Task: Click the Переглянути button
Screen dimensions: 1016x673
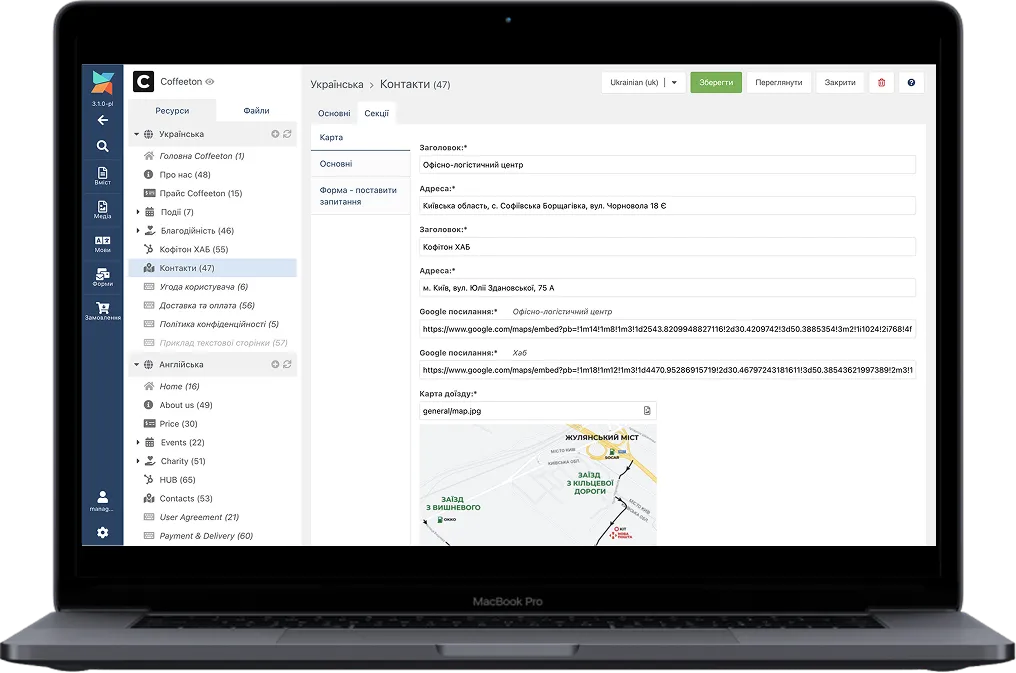Action: (779, 82)
